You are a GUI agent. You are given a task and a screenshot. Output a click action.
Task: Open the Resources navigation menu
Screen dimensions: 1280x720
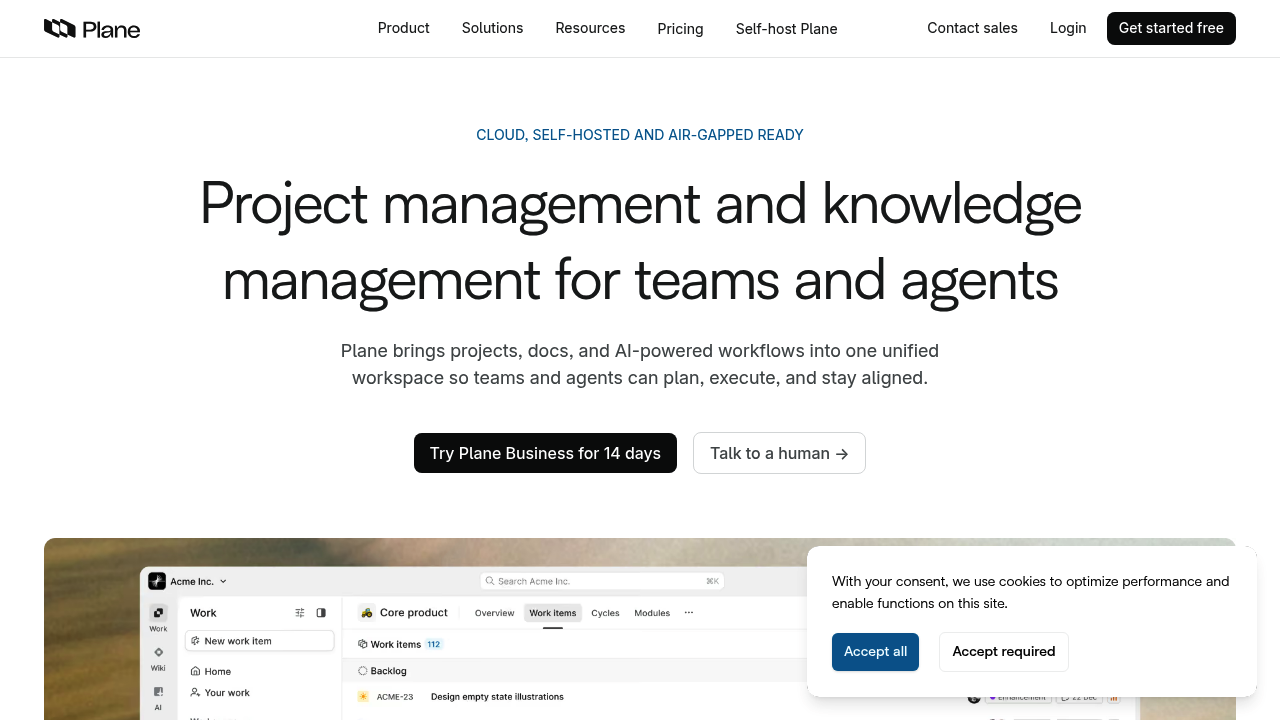pos(590,28)
